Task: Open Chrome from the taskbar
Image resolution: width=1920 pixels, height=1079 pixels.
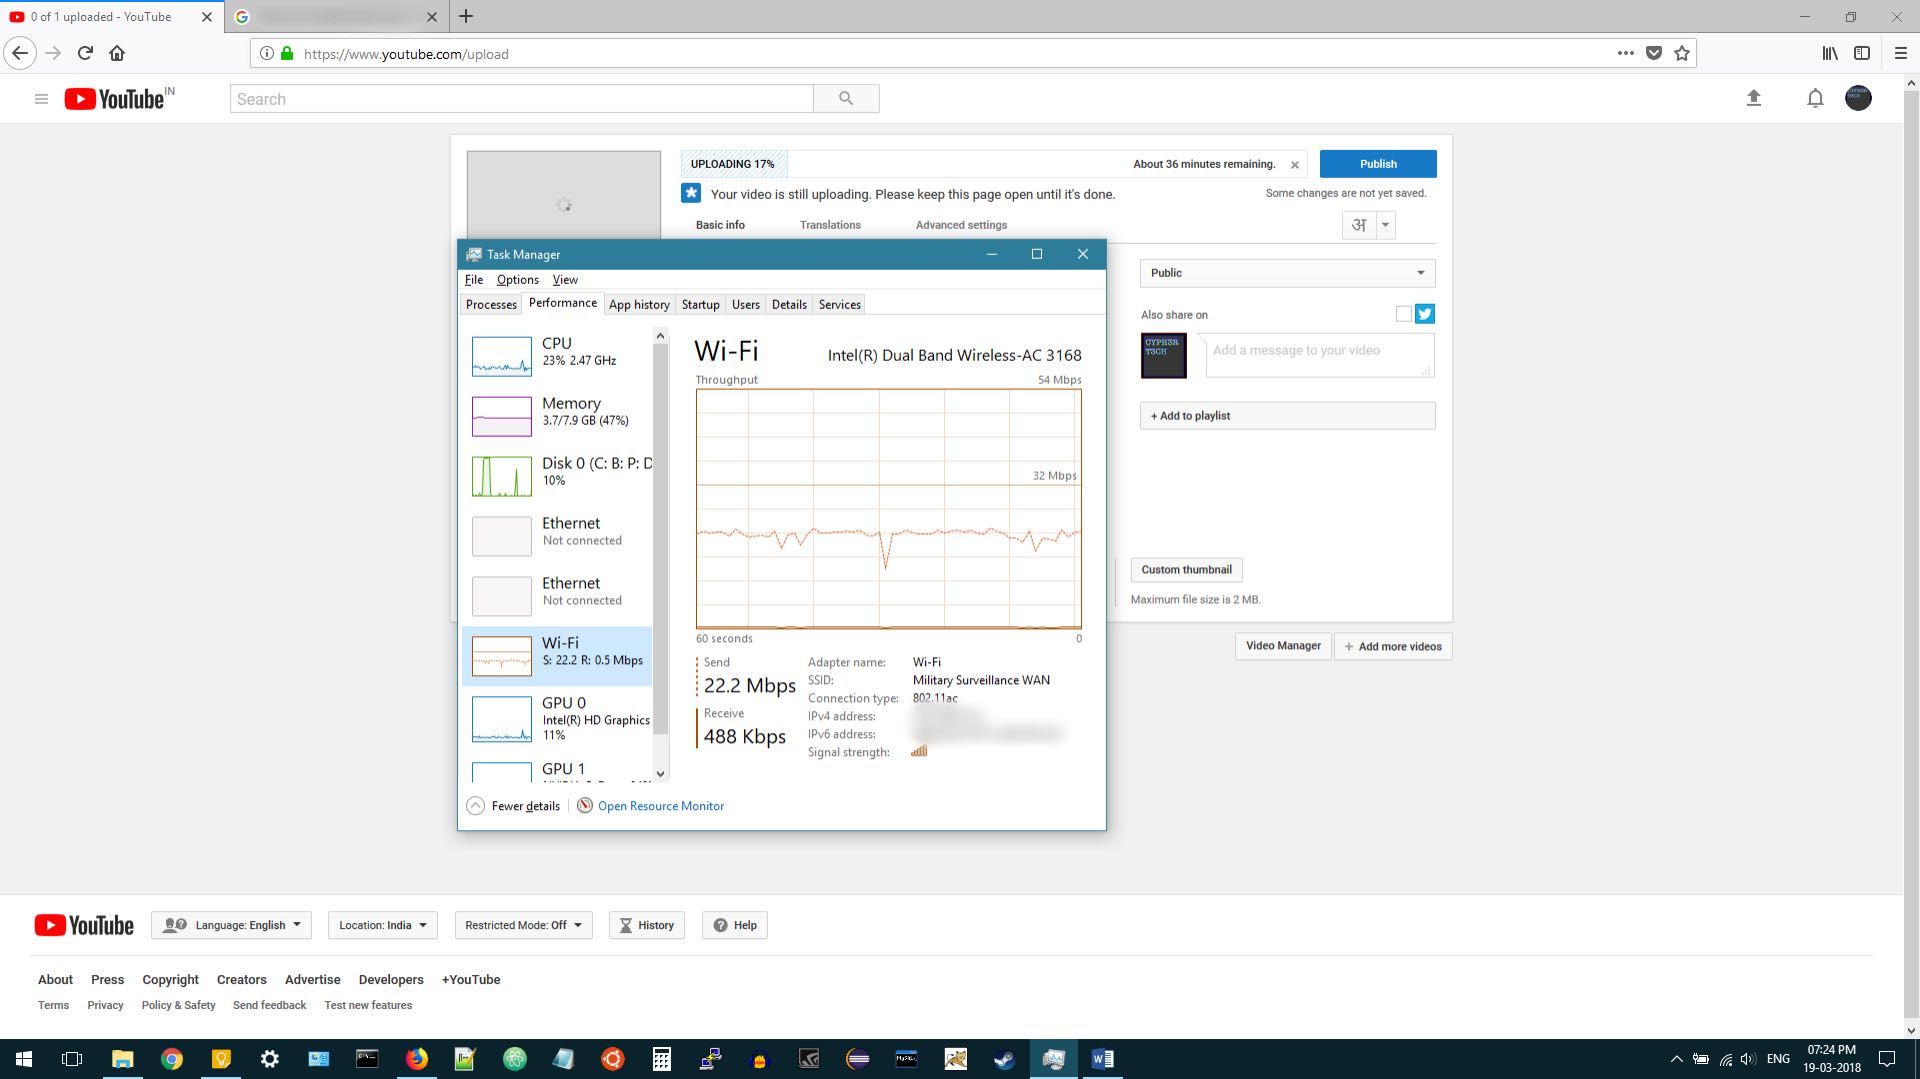Action: 172,1059
